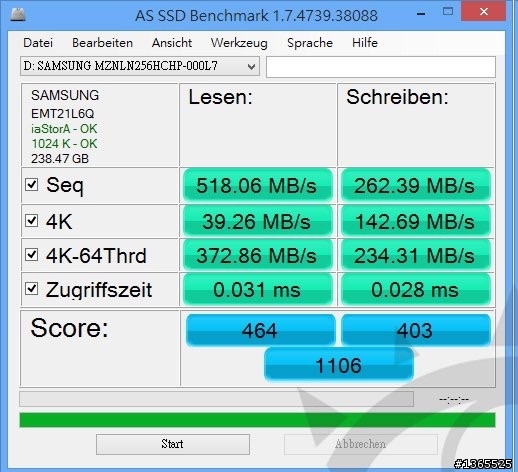Disable the 4K-64Thrd test checkbox
The height and width of the screenshot is (472, 518).
coord(32,254)
